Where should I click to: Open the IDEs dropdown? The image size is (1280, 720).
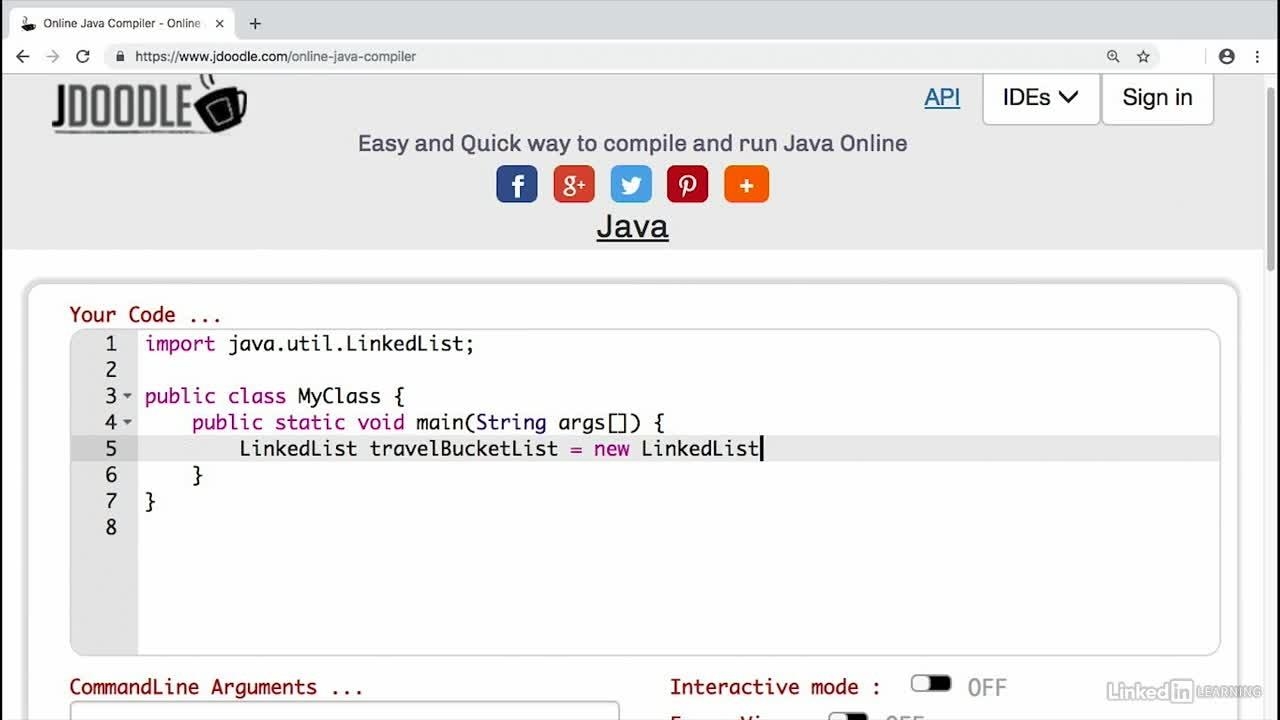1040,98
